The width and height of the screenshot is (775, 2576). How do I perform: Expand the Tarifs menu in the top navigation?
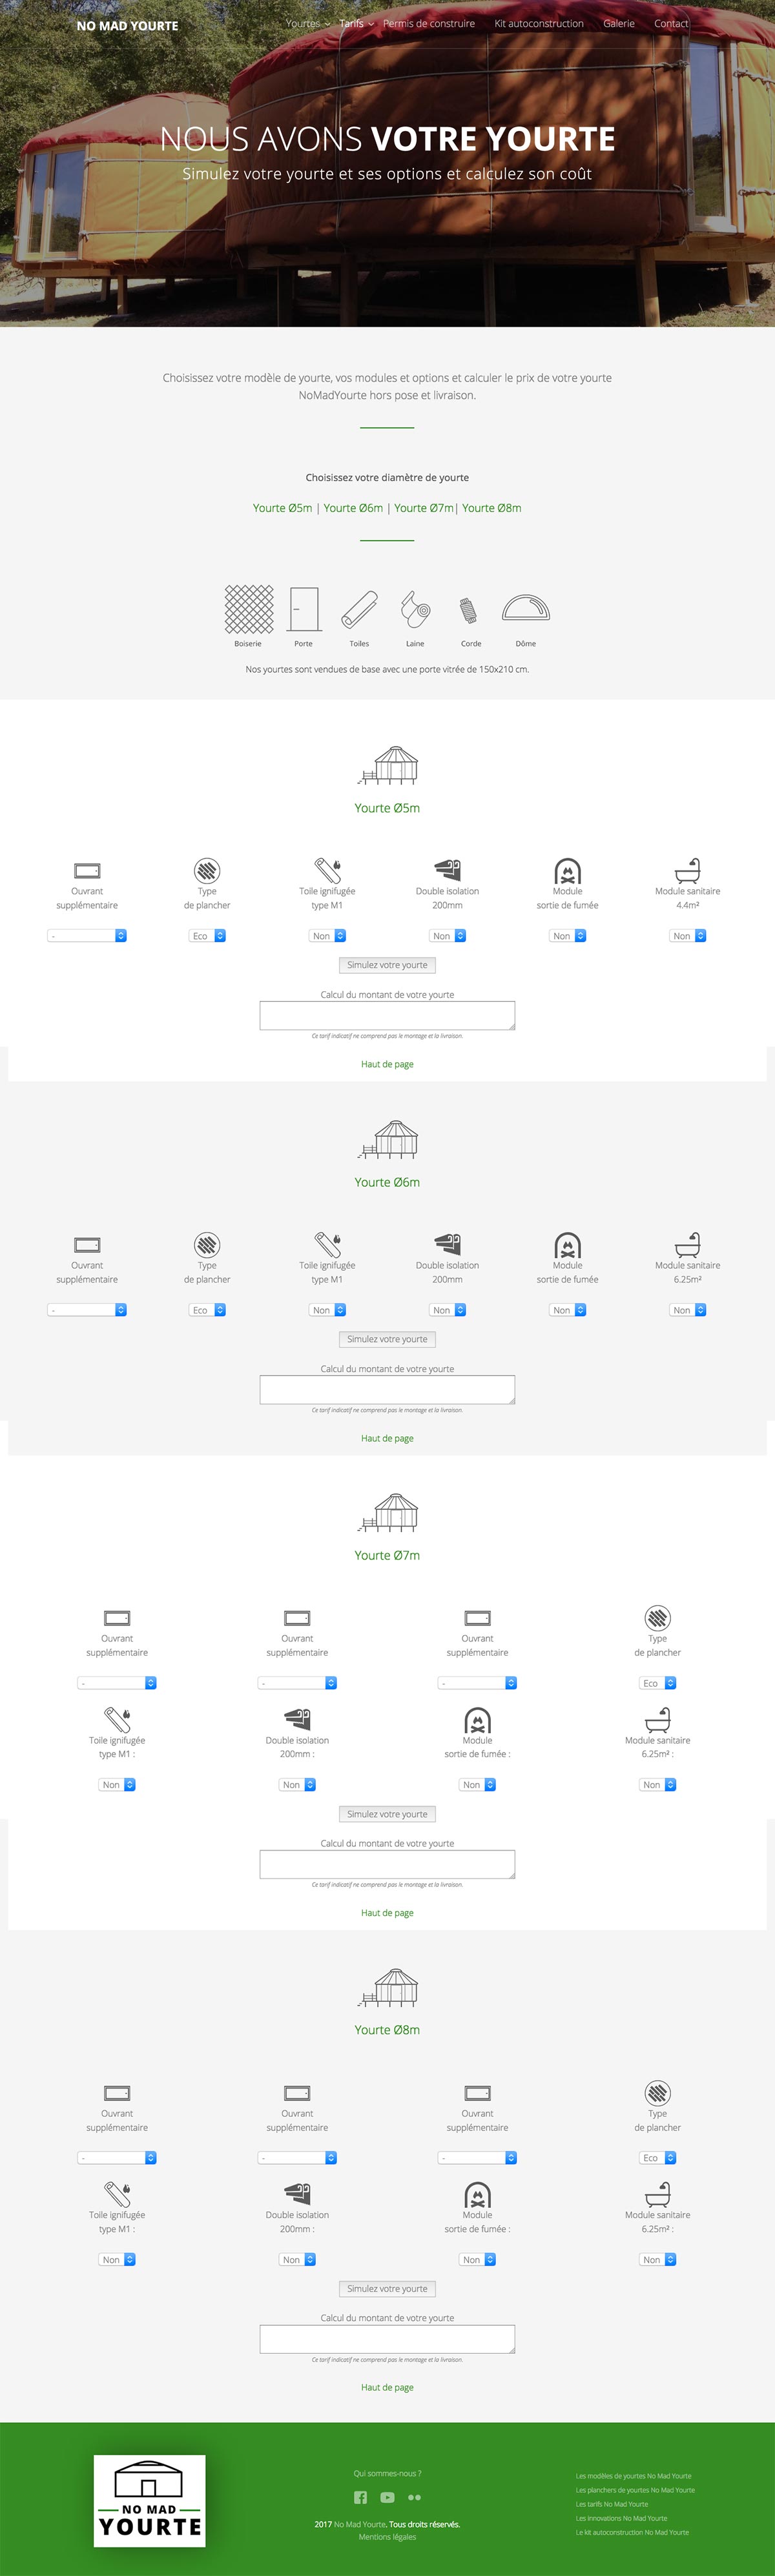click(x=356, y=24)
